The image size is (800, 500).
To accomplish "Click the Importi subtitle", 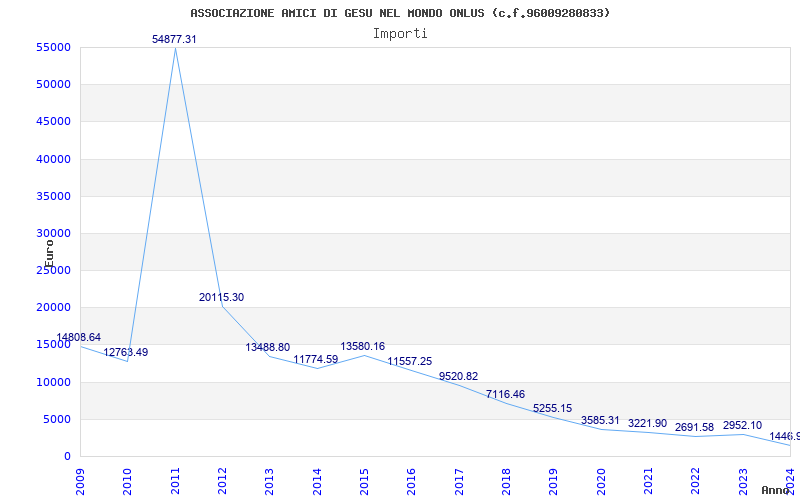I will [400, 34].
